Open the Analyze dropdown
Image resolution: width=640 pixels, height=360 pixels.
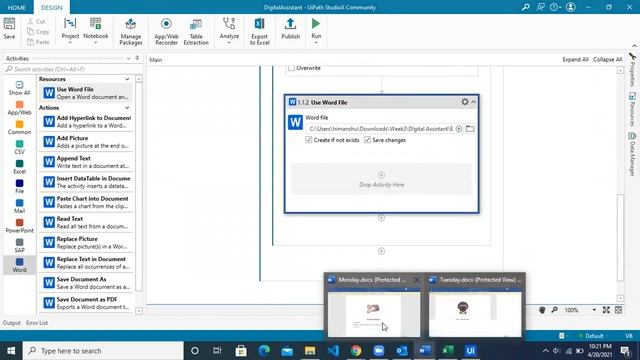point(229,31)
